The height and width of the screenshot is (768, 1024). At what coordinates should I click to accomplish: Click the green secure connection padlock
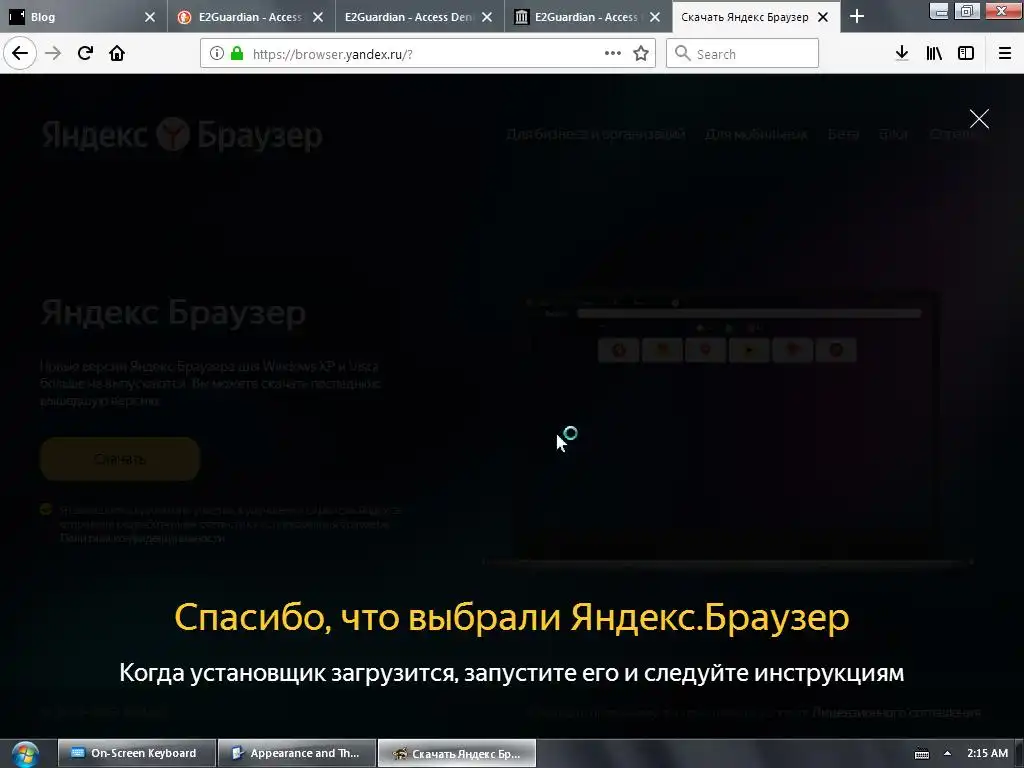[x=237, y=54]
